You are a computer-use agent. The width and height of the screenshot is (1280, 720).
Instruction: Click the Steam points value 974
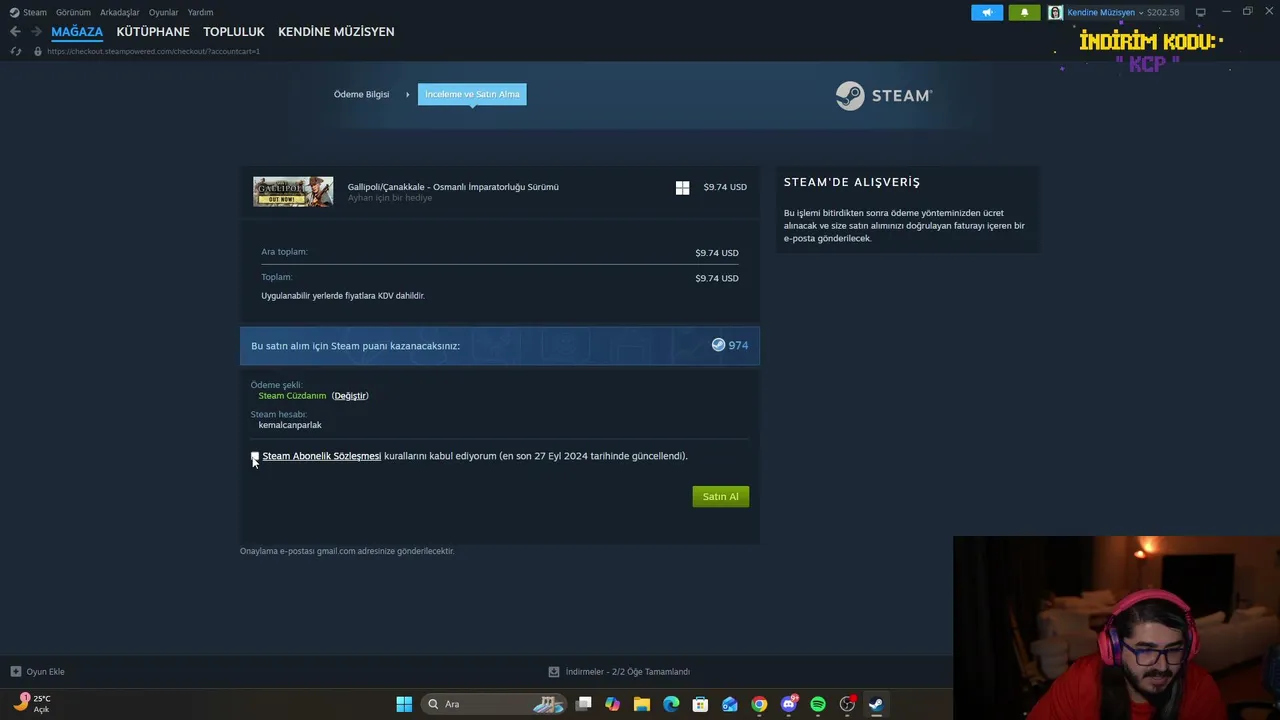point(738,345)
